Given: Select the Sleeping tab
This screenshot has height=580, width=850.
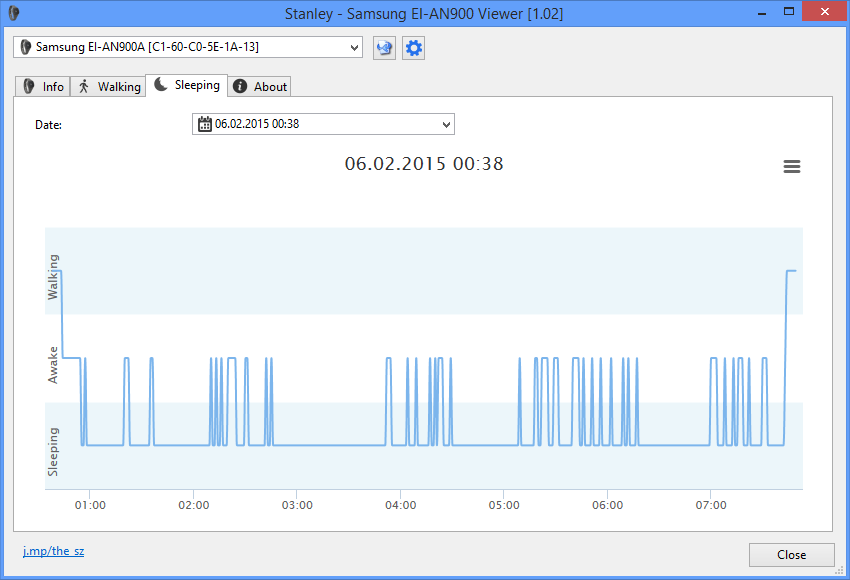Looking at the screenshot, I should coord(186,85).
